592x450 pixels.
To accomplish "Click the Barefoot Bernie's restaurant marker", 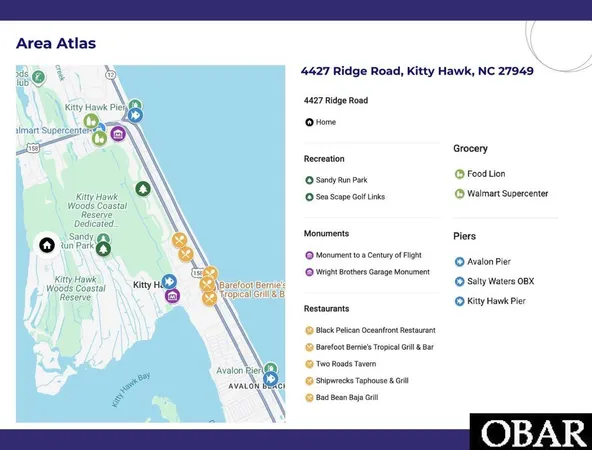I will [207, 285].
